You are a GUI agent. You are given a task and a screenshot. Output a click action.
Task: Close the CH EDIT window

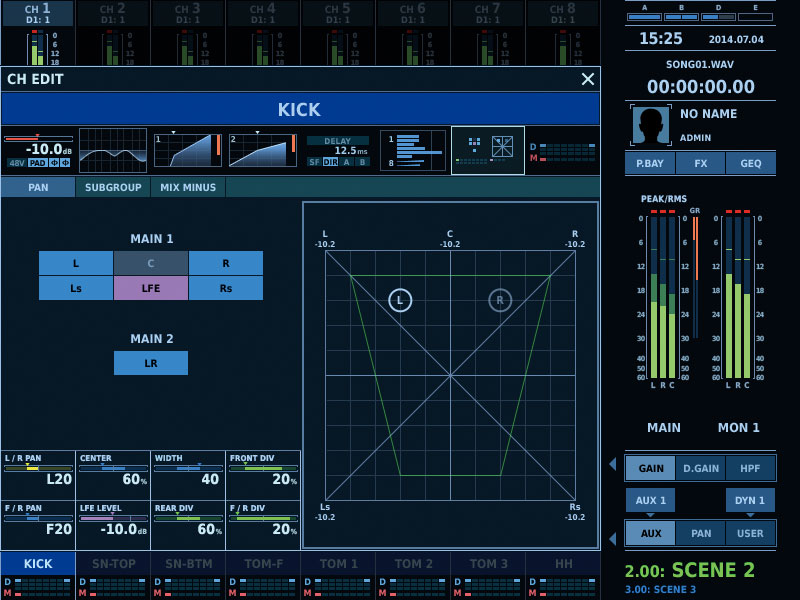pyautogui.click(x=587, y=79)
